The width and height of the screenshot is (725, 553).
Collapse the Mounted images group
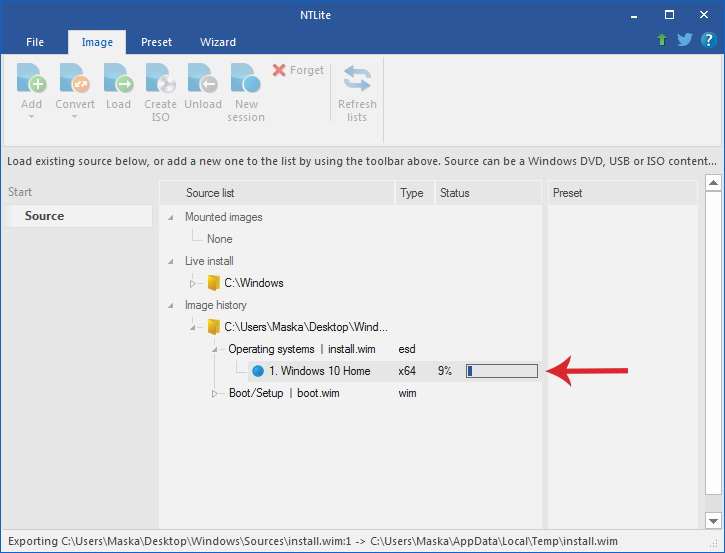click(171, 217)
